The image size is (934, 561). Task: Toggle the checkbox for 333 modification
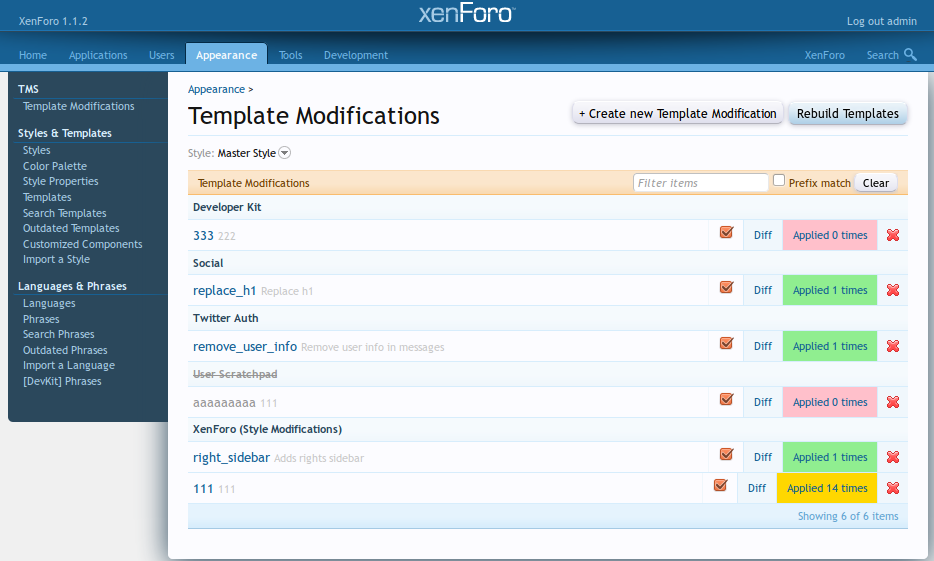727,233
